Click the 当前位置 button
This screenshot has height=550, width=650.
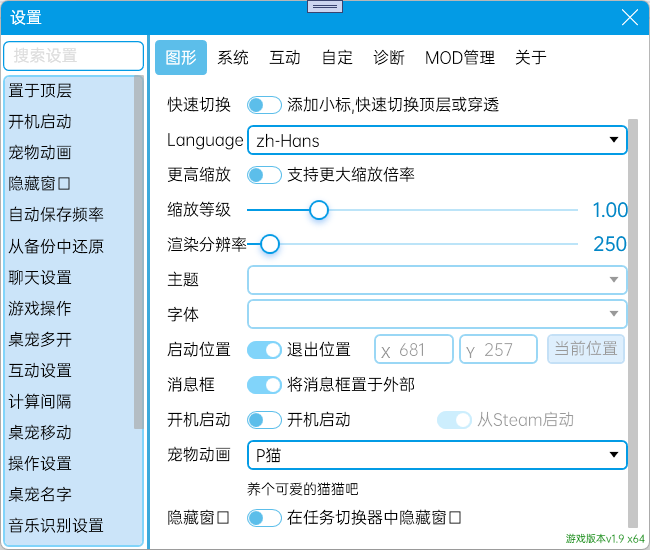tap(586, 349)
